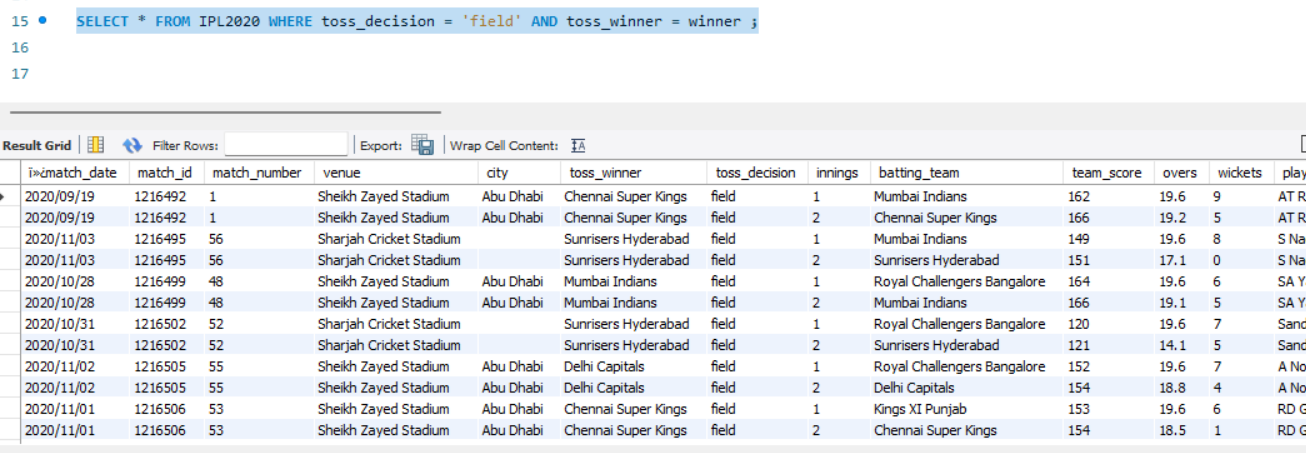Click line number 17 in the editor gutter
The width and height of the screenshot is (1306, 453).
point(20,74)
